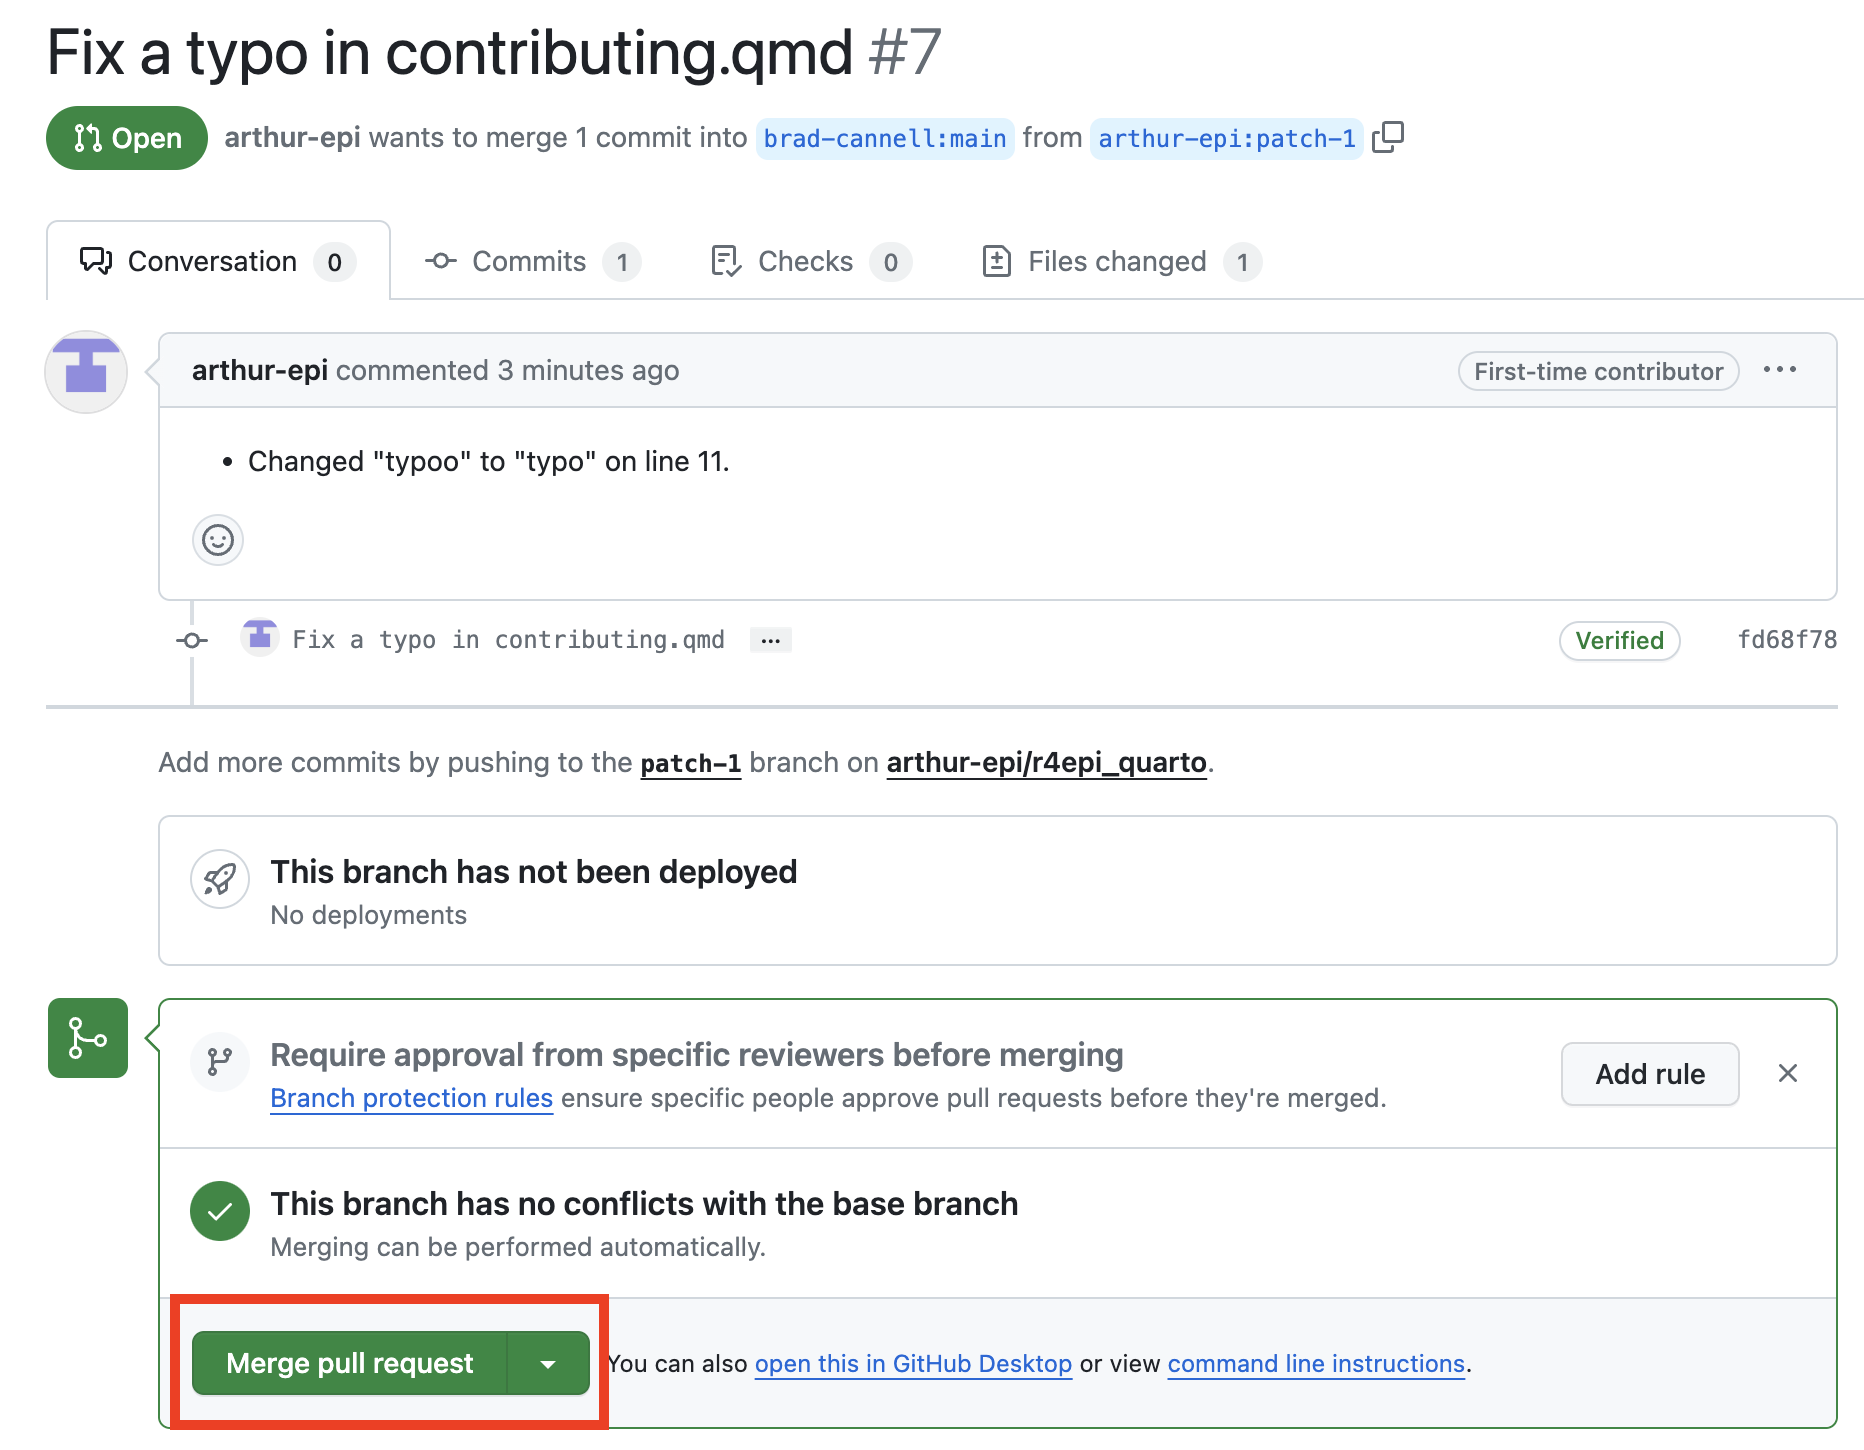This screenshot has width=1864, height=1450.
Task: Click the brad-cannell:main base branch label
Action: click(x=885, y=138)
